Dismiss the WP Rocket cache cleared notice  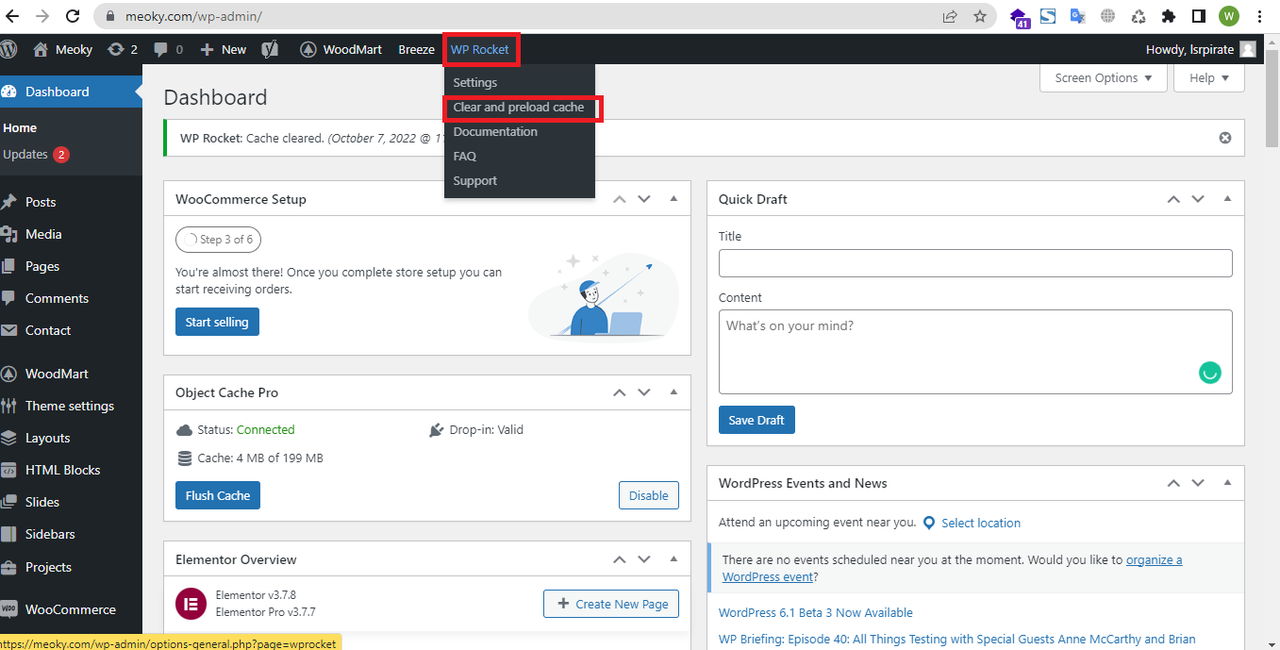pos(1225,138)
